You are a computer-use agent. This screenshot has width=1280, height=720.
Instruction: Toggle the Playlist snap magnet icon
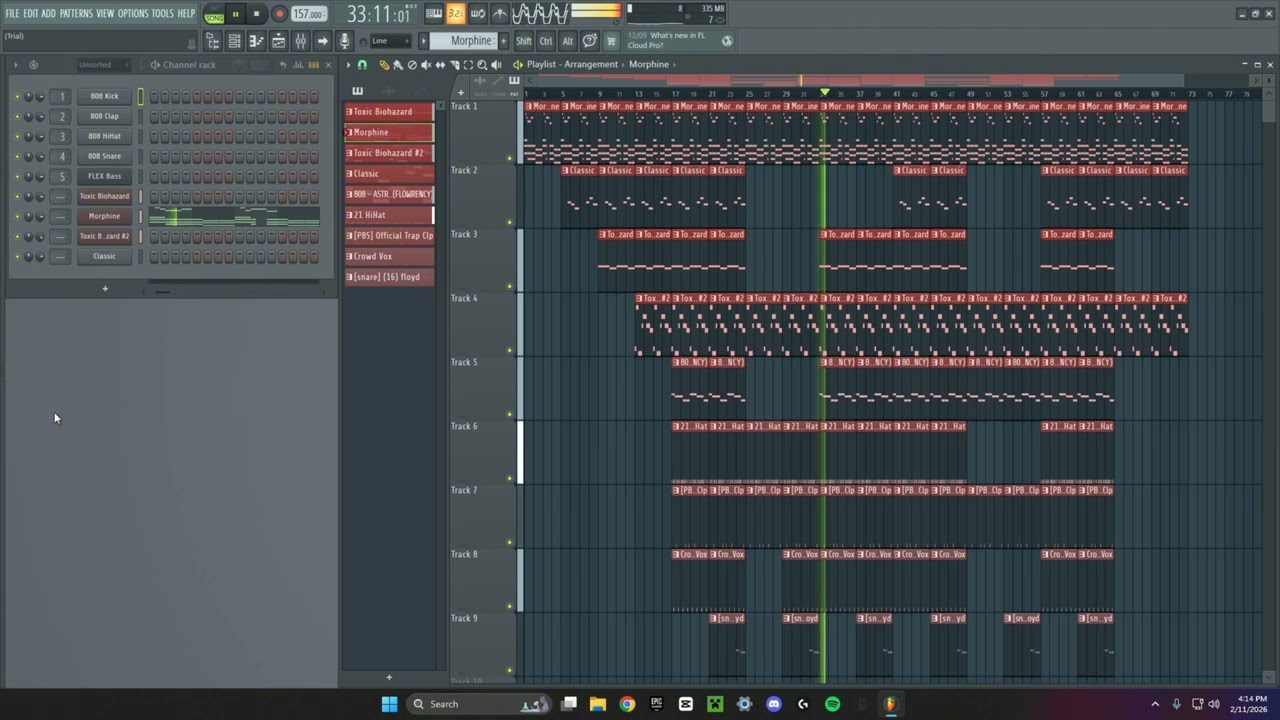click(x=362, y=65)
